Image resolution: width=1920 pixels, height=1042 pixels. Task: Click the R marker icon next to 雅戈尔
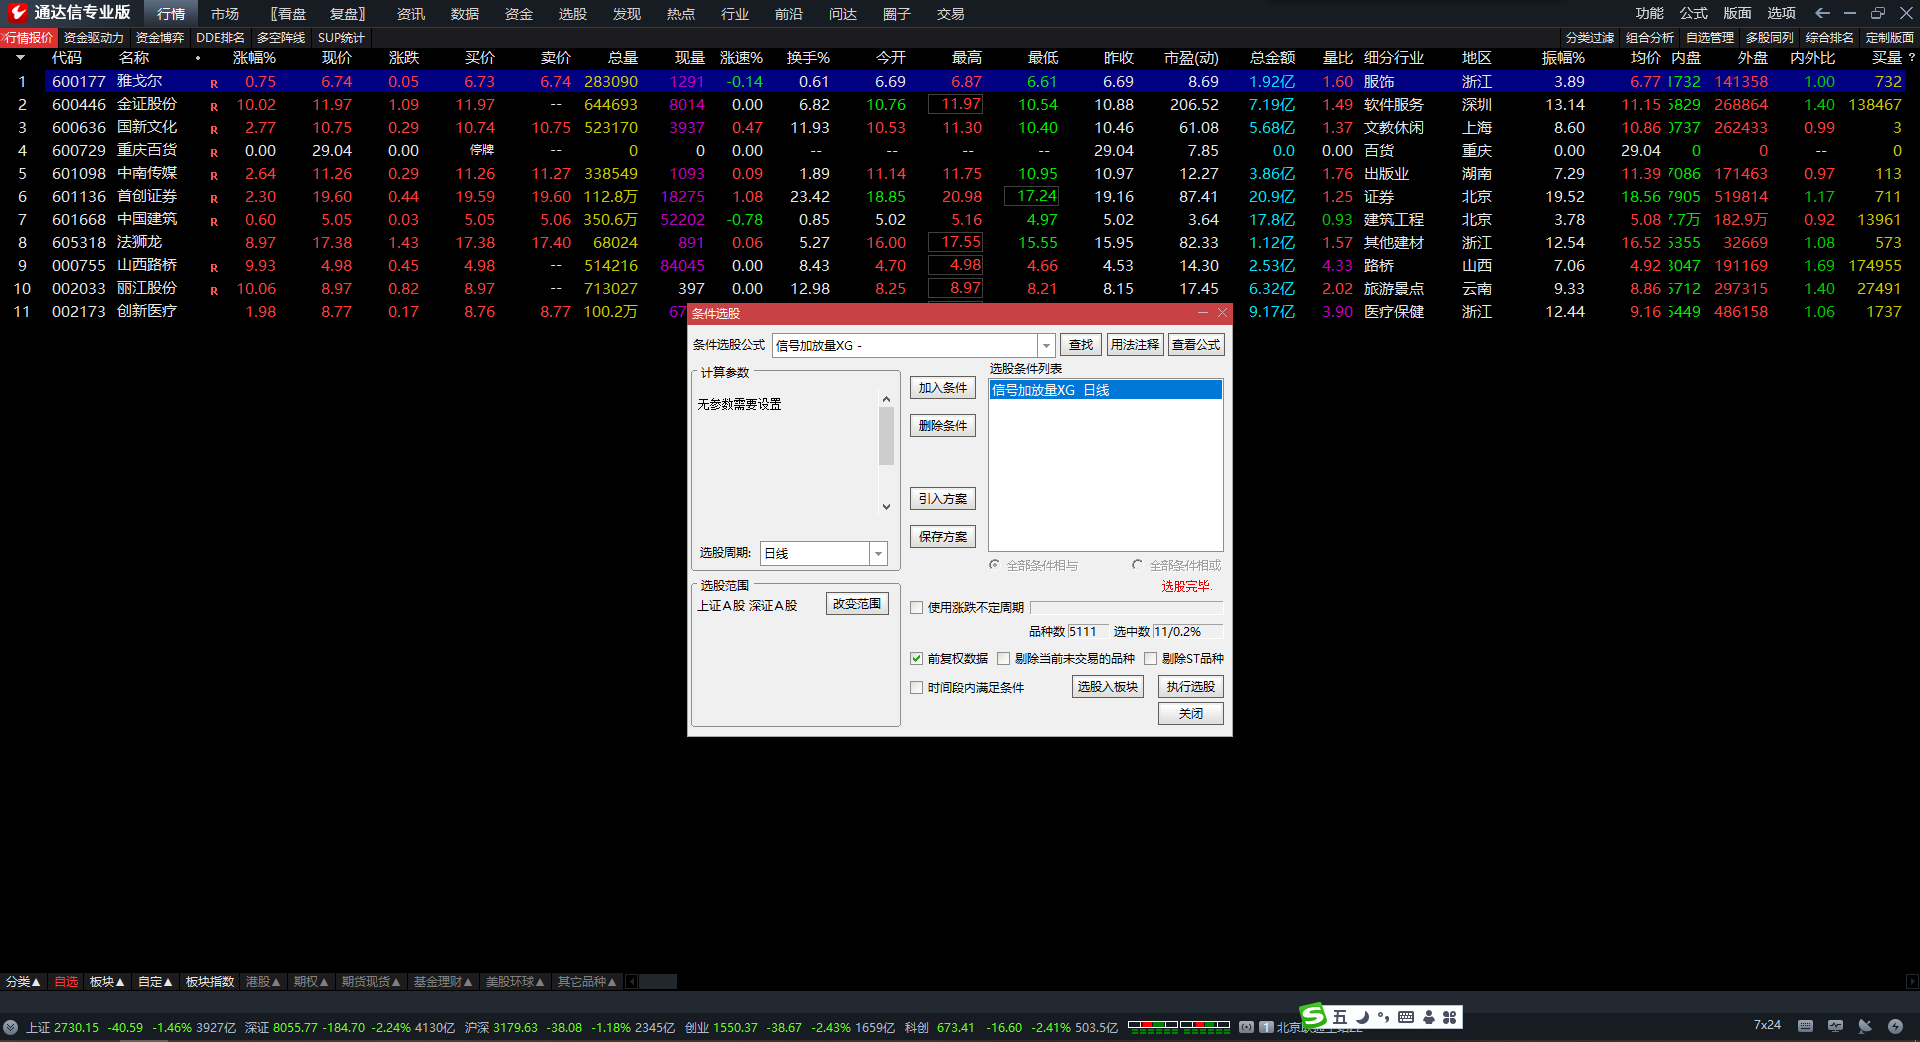click(x=214, y=83)
